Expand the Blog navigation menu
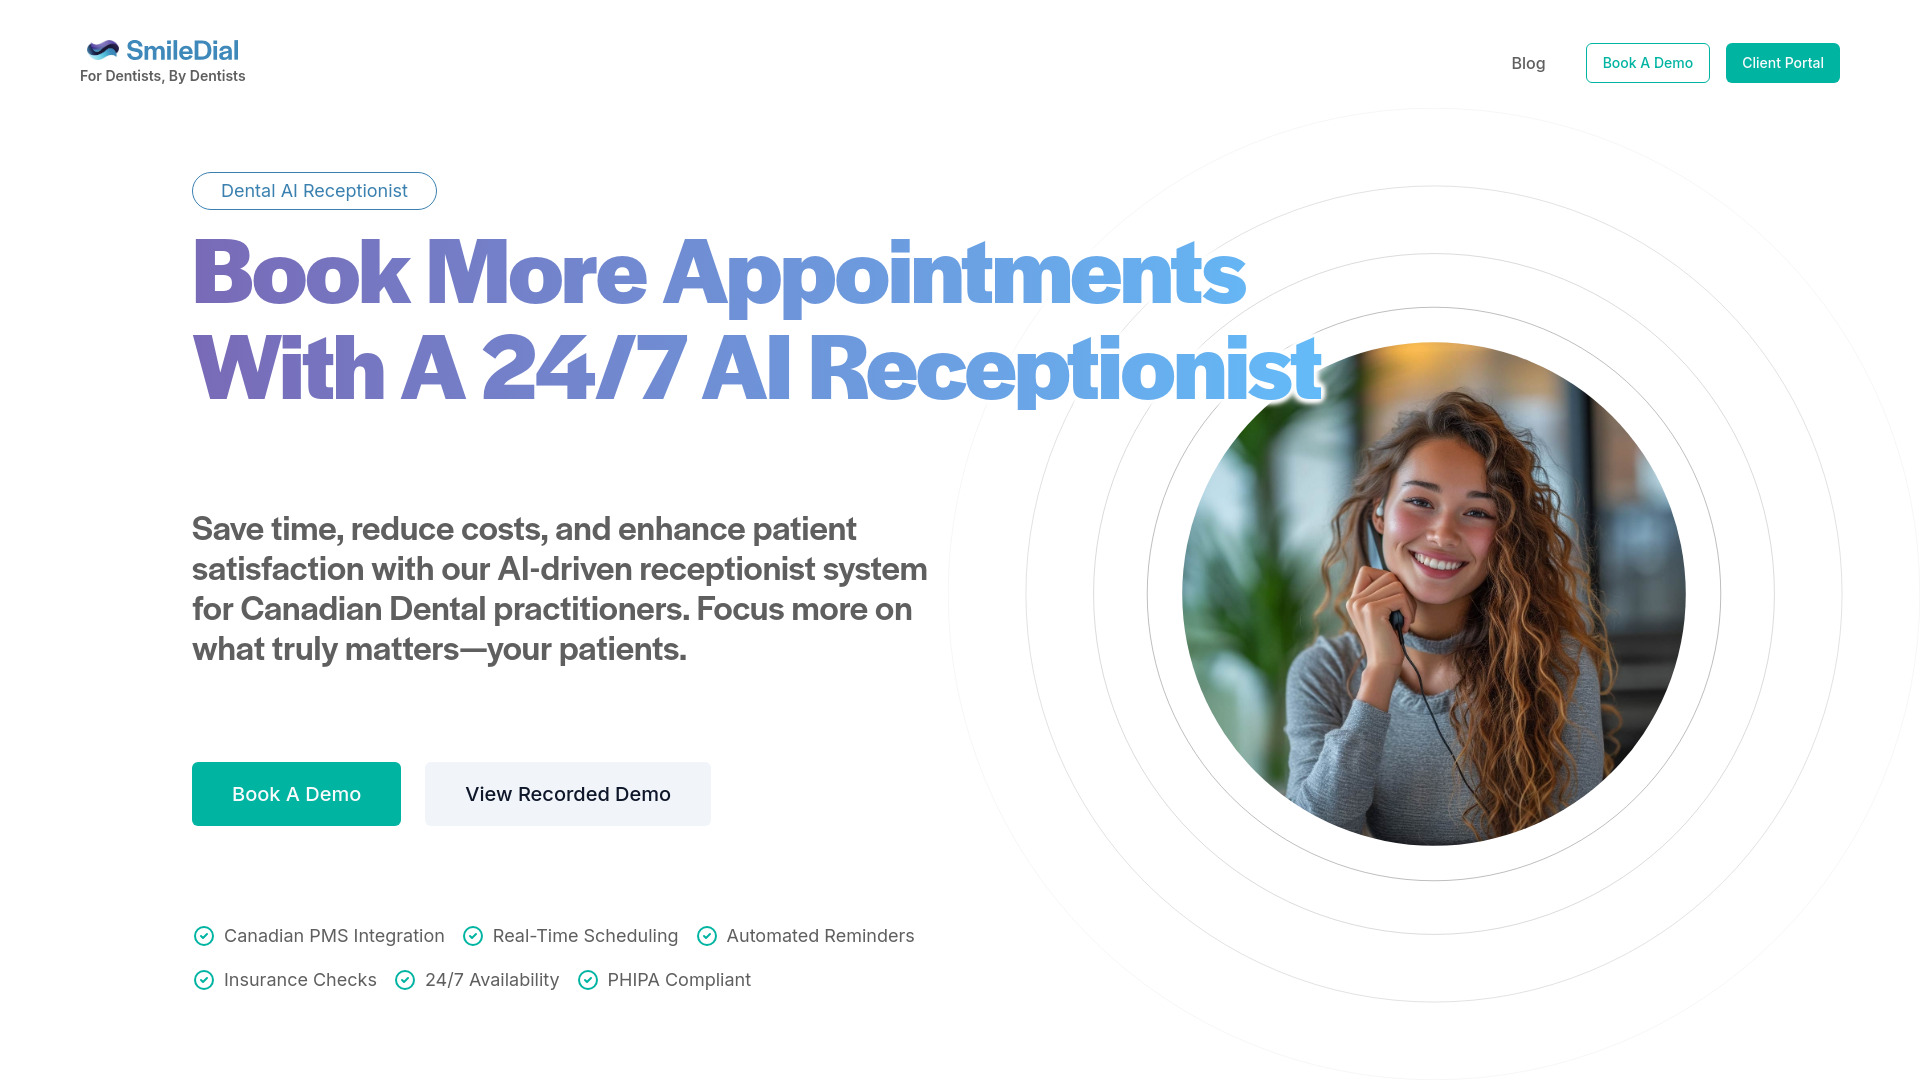Image resolution: width=1920 pixels, height=1080 pixels. pos(1528,62)
